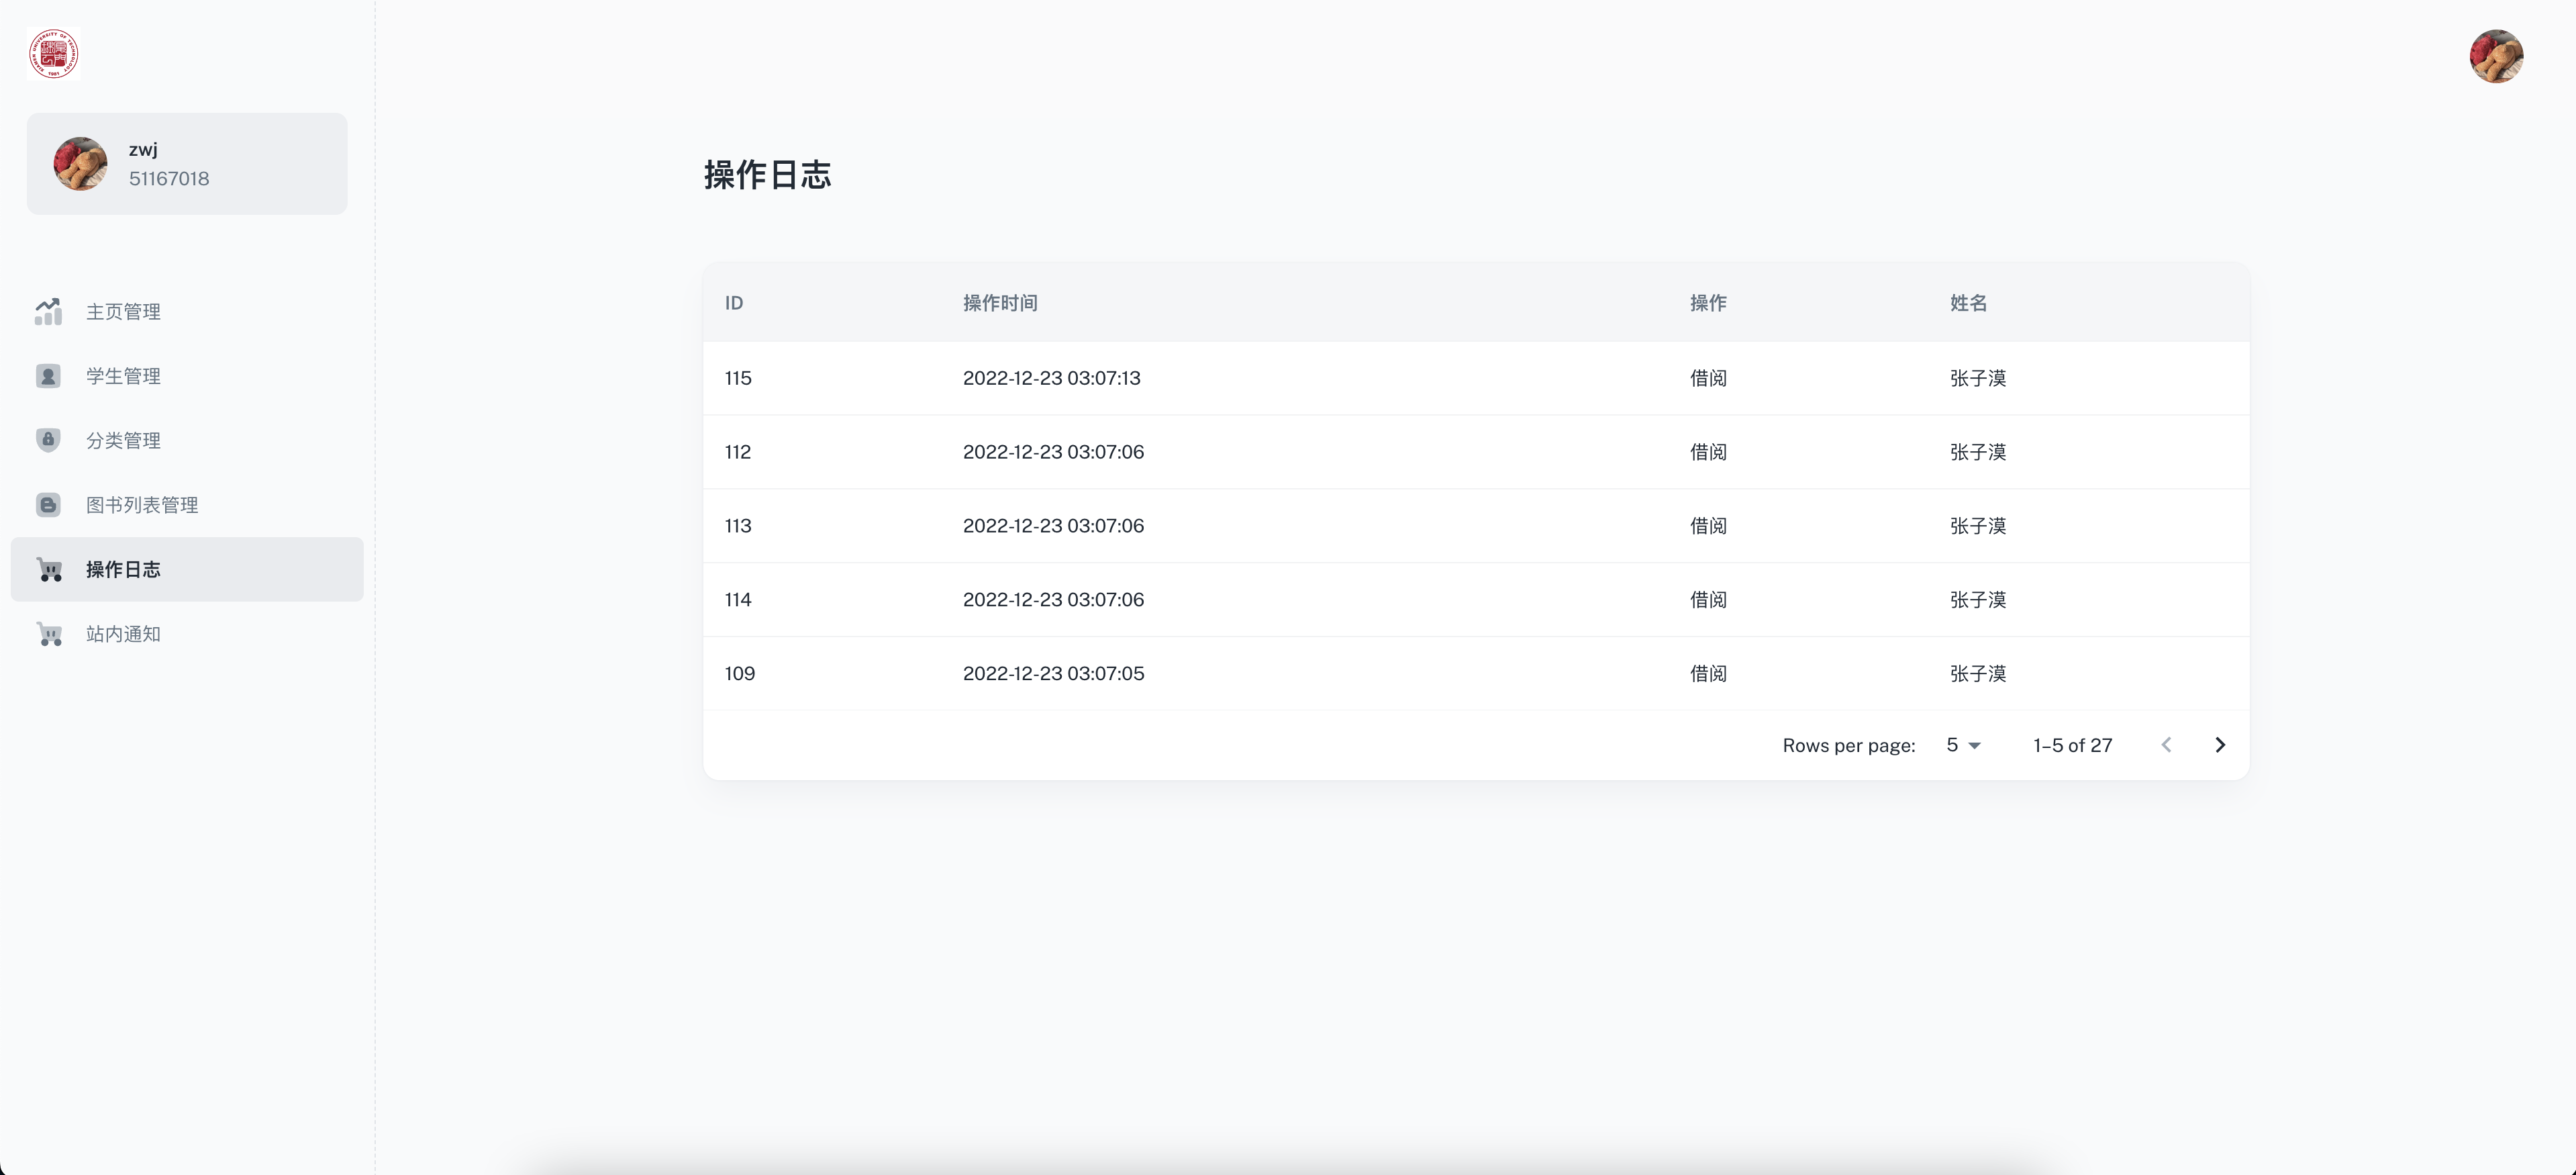The height and width of the screenshot is (1175, 2576).
Task: Click the previous page chevron arrow
Action: pos(2166,744)
